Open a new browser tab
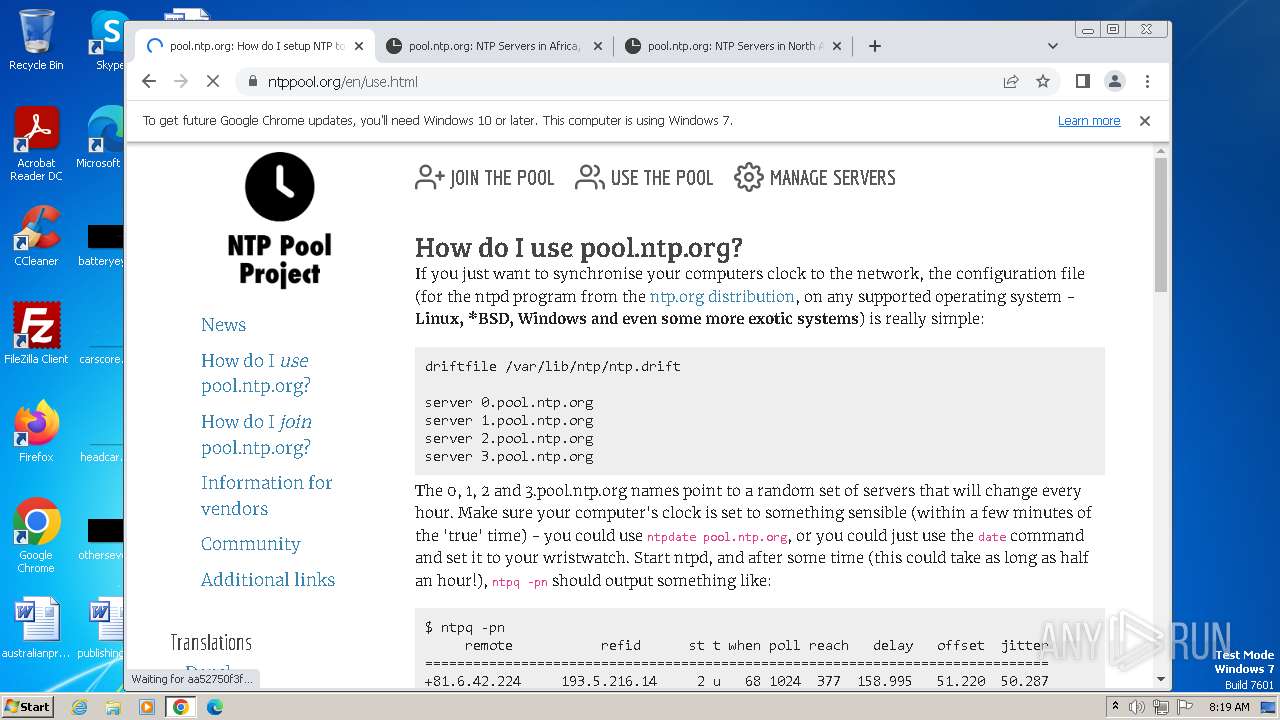Image resolution: width=1280 pixels, height=720 pixels. tap(875, 46)
